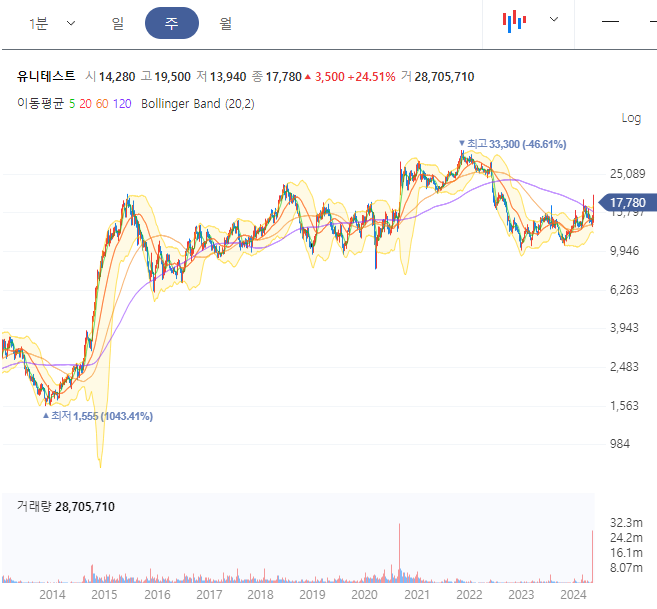
Task: Switch chart to 월 (monthly) tab
Action: click(225, 23)
